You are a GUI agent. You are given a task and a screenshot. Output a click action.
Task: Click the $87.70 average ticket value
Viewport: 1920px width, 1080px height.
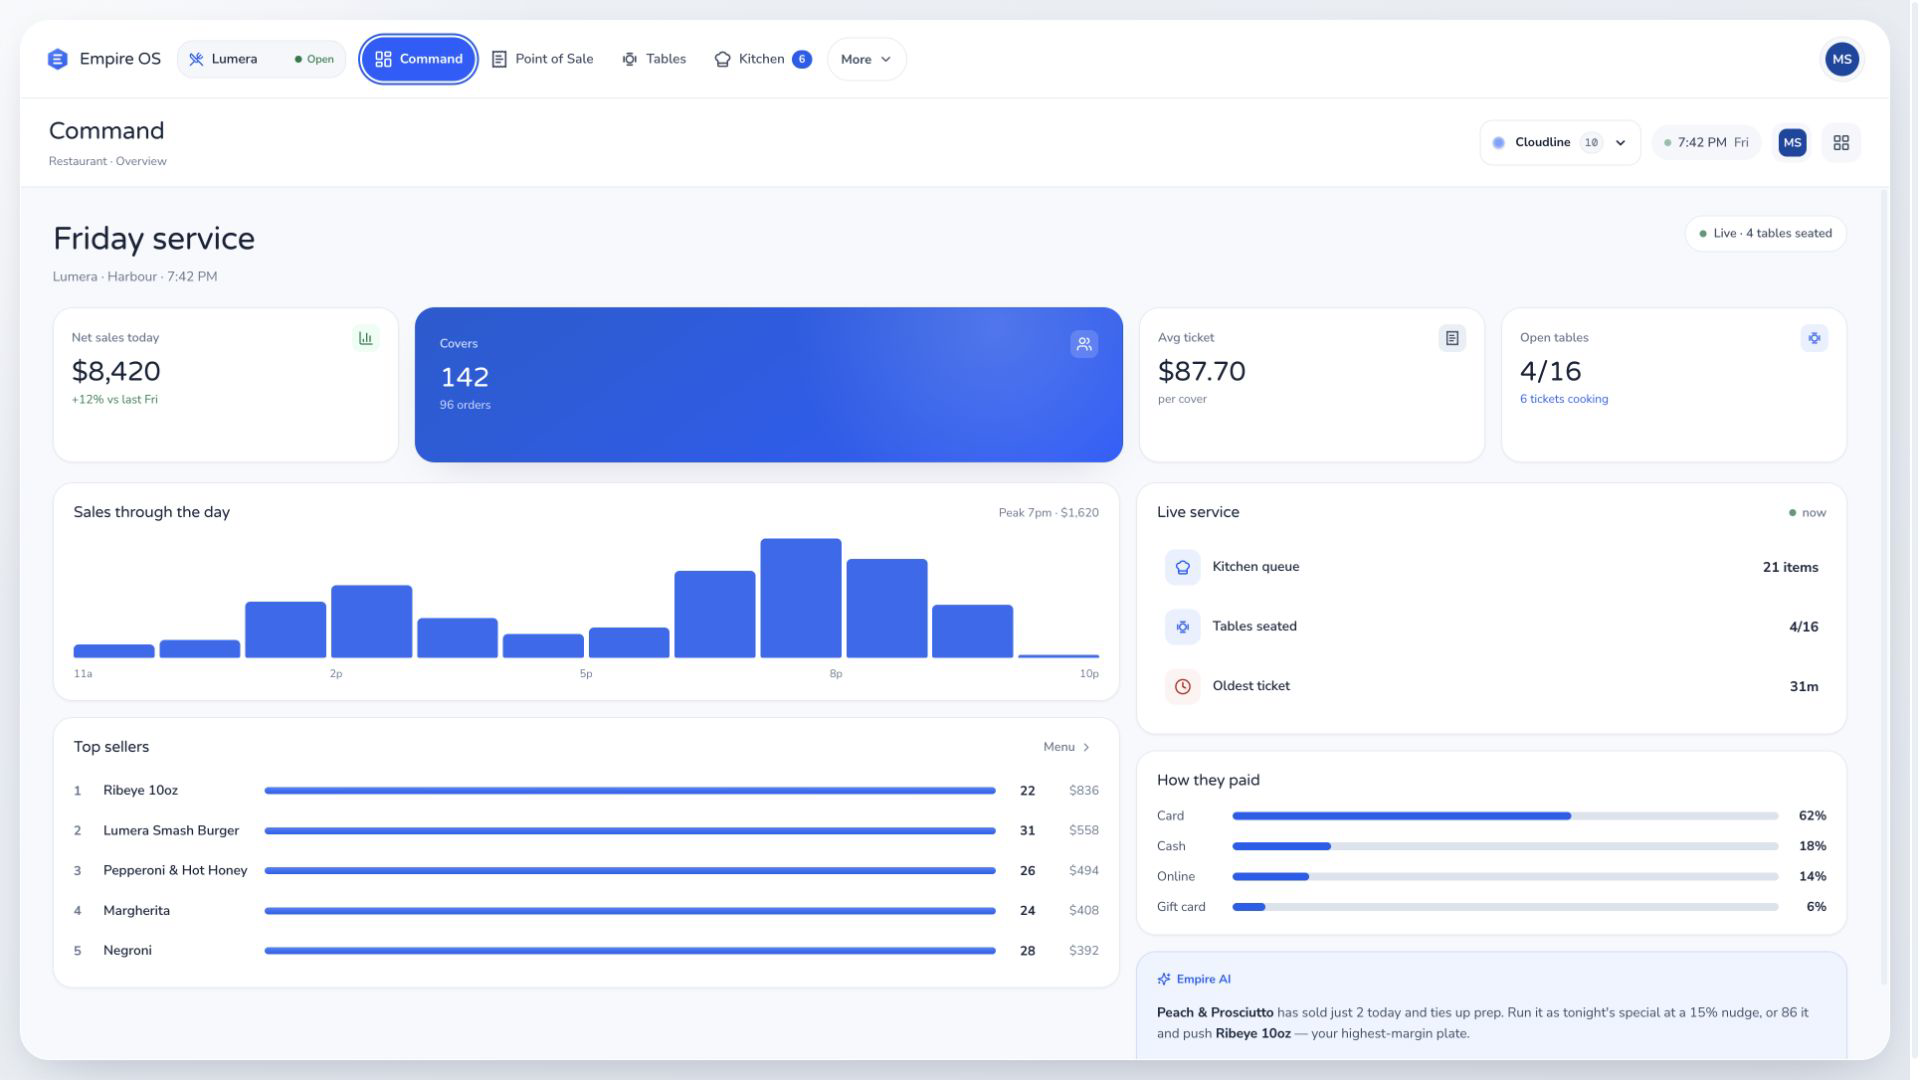coord(1201,371)
